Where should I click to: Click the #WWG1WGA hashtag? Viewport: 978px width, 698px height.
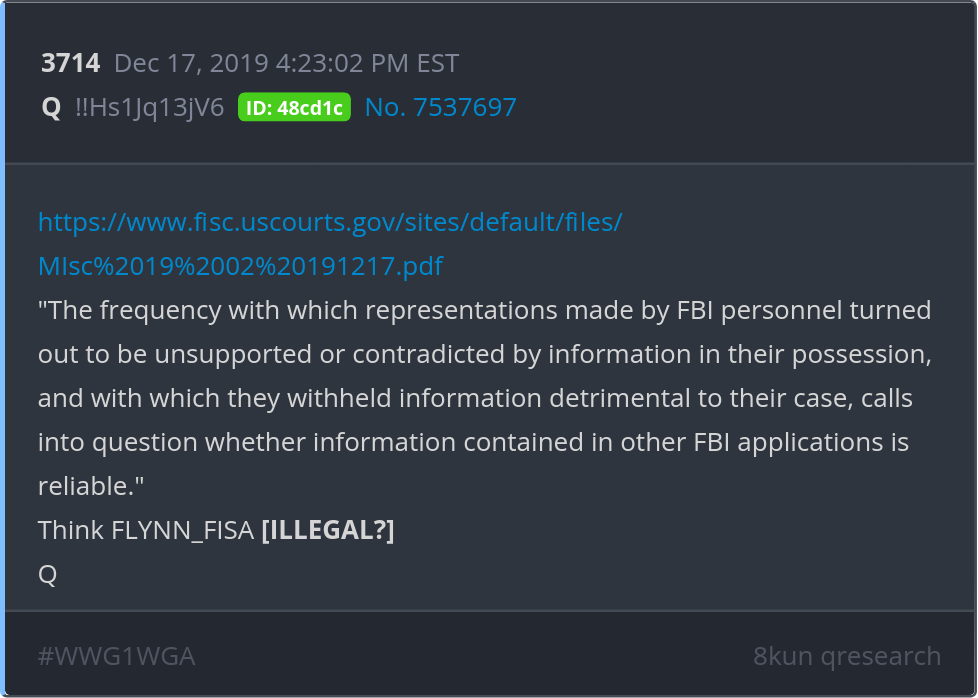tap(116, 656)
